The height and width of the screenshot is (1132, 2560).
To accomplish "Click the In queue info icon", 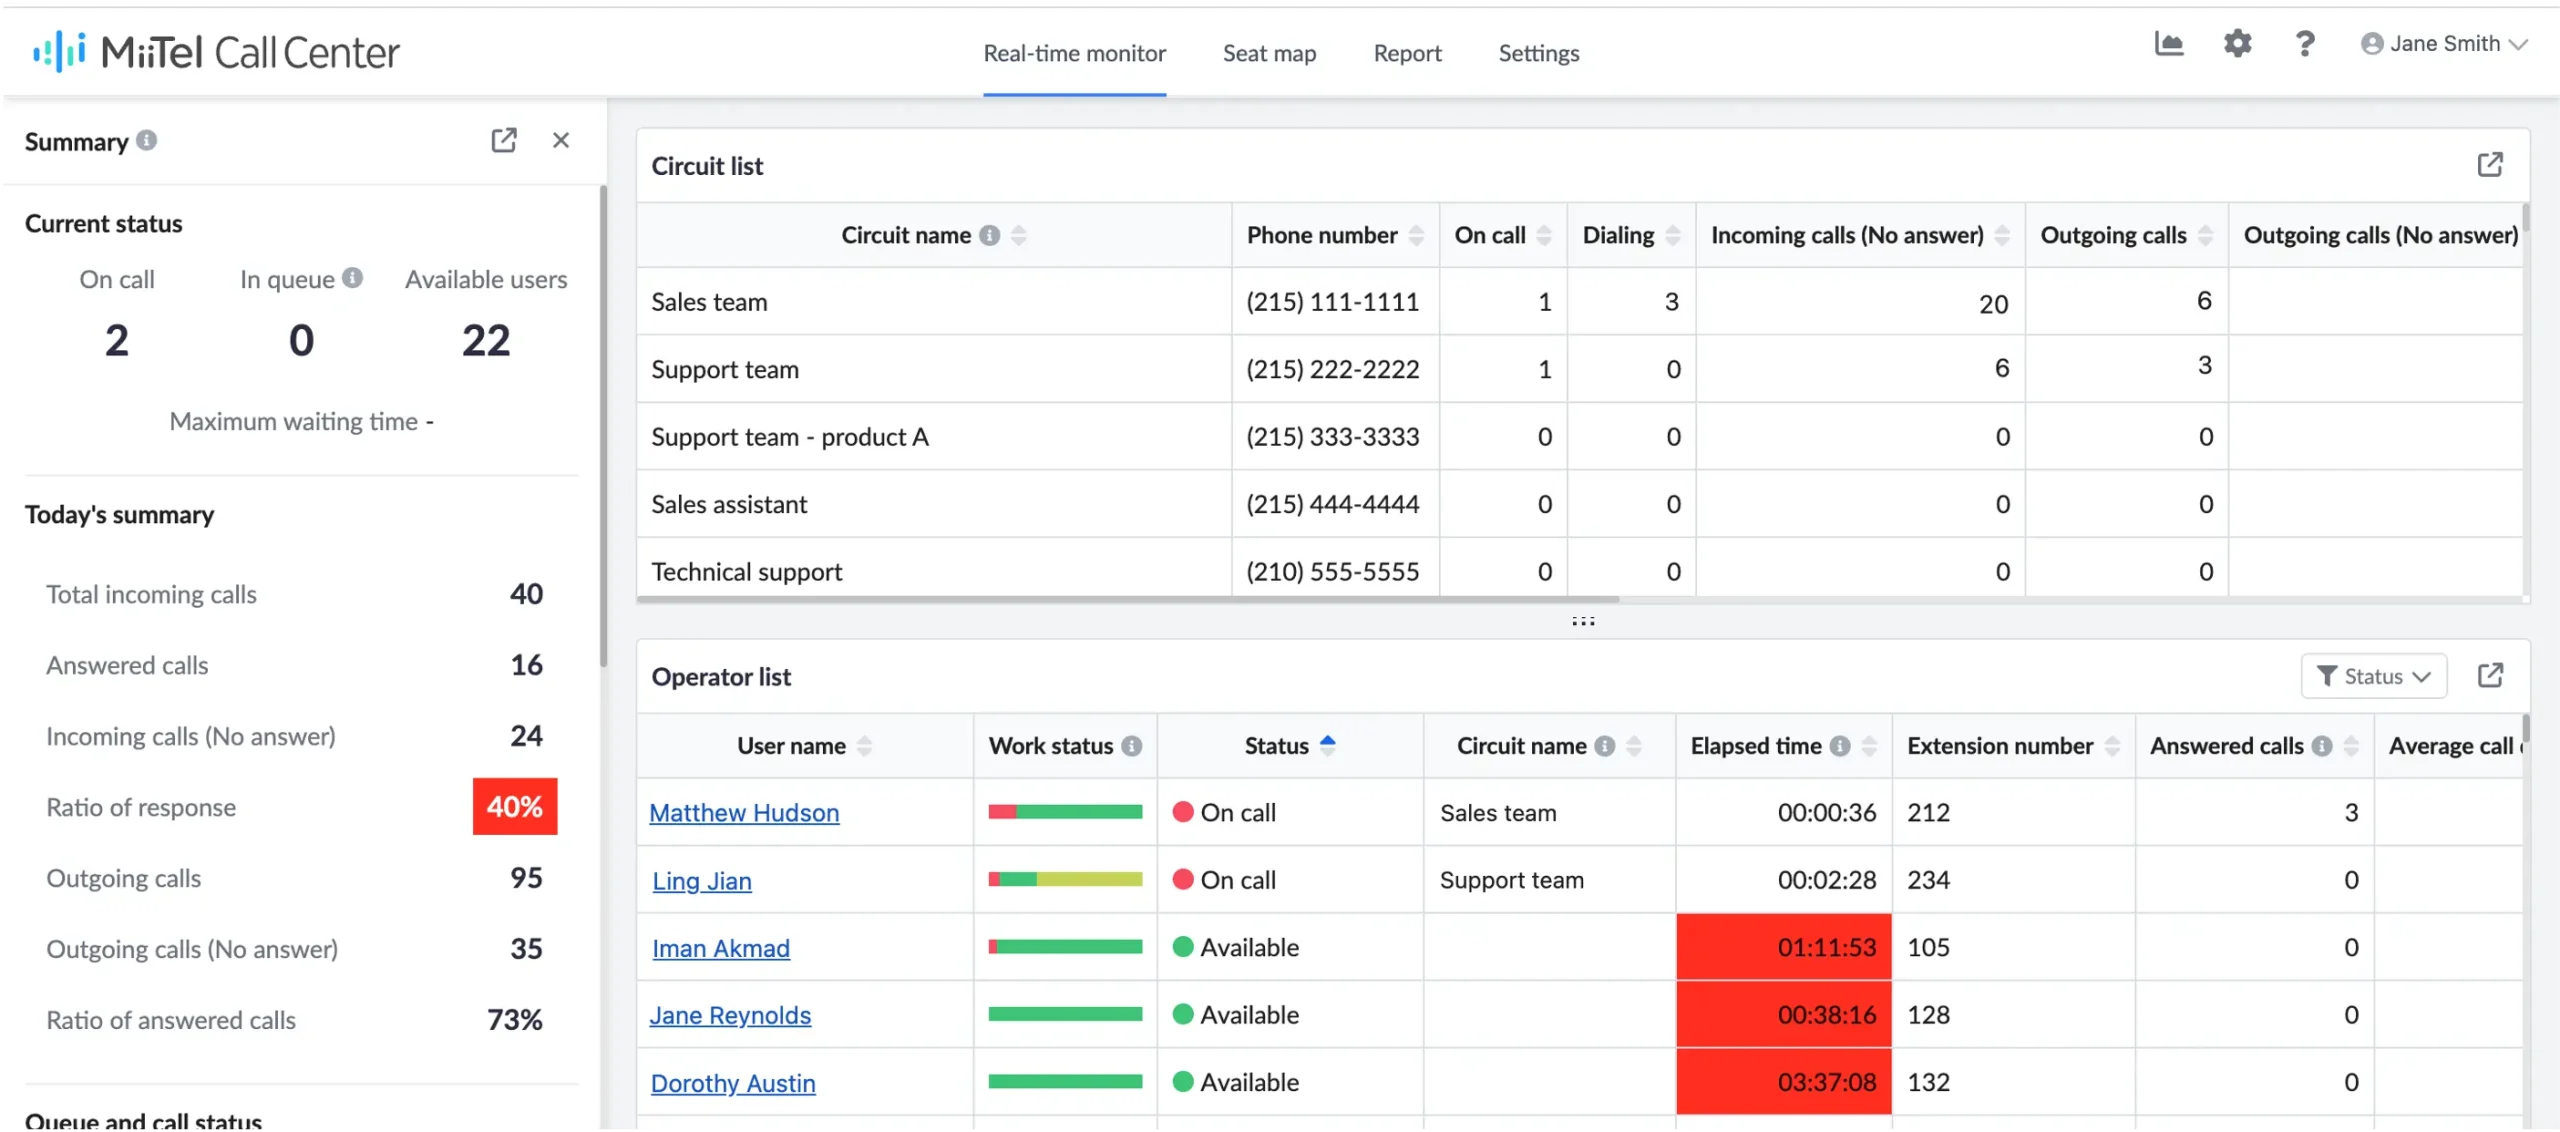I will point(352,278).
